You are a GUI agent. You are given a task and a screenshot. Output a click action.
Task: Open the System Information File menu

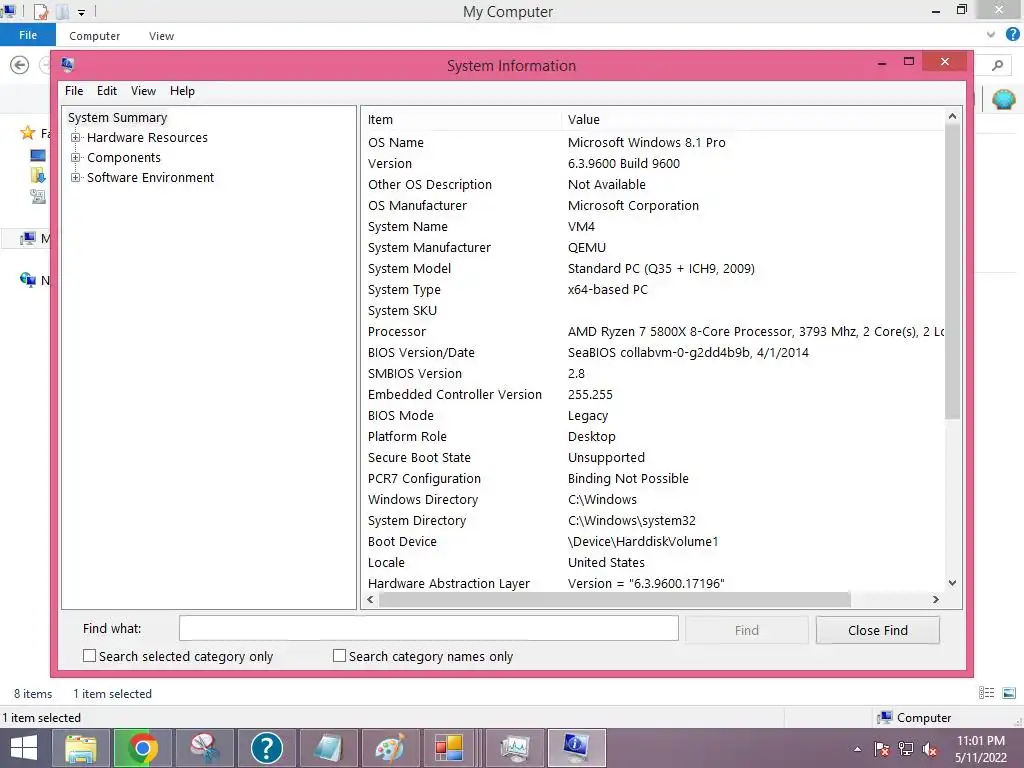(x=74, y=91)
